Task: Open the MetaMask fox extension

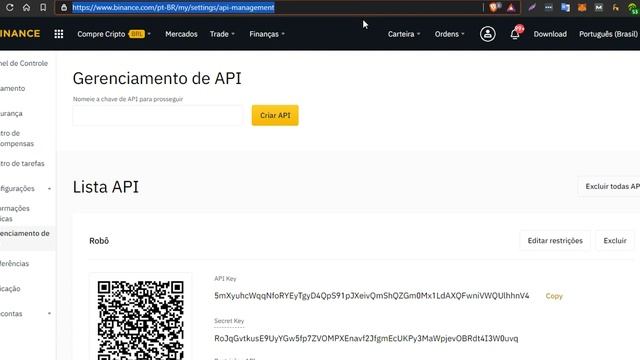Action: (582, 7)
